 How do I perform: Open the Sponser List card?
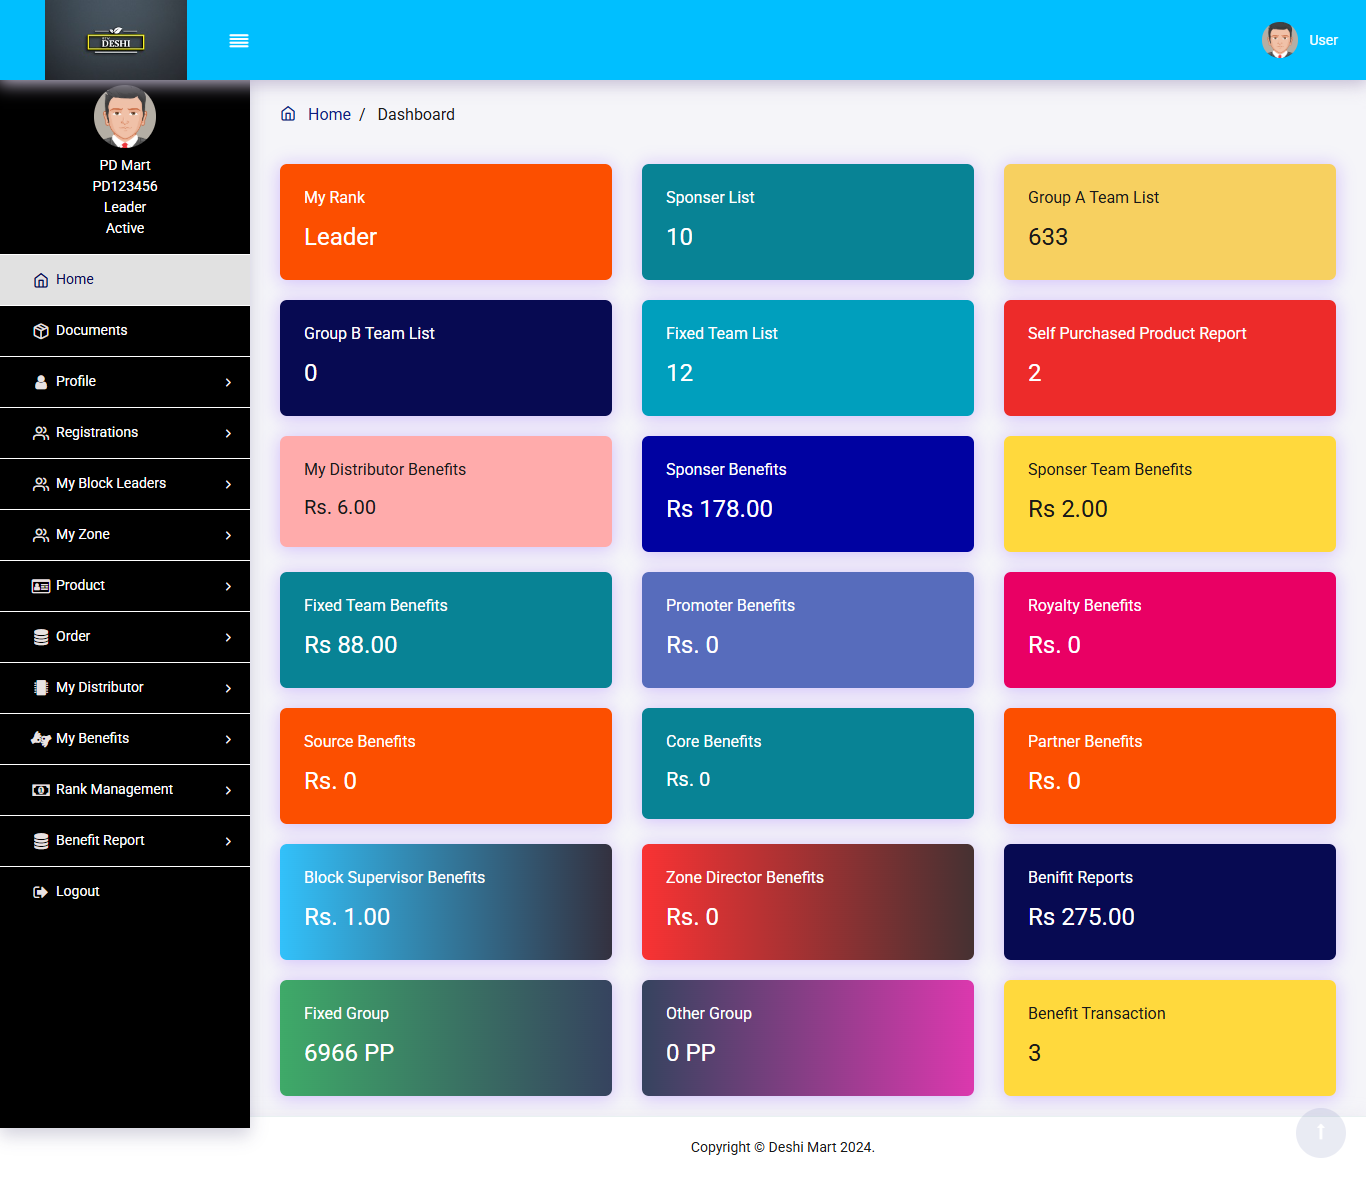(x=807, y=222)
